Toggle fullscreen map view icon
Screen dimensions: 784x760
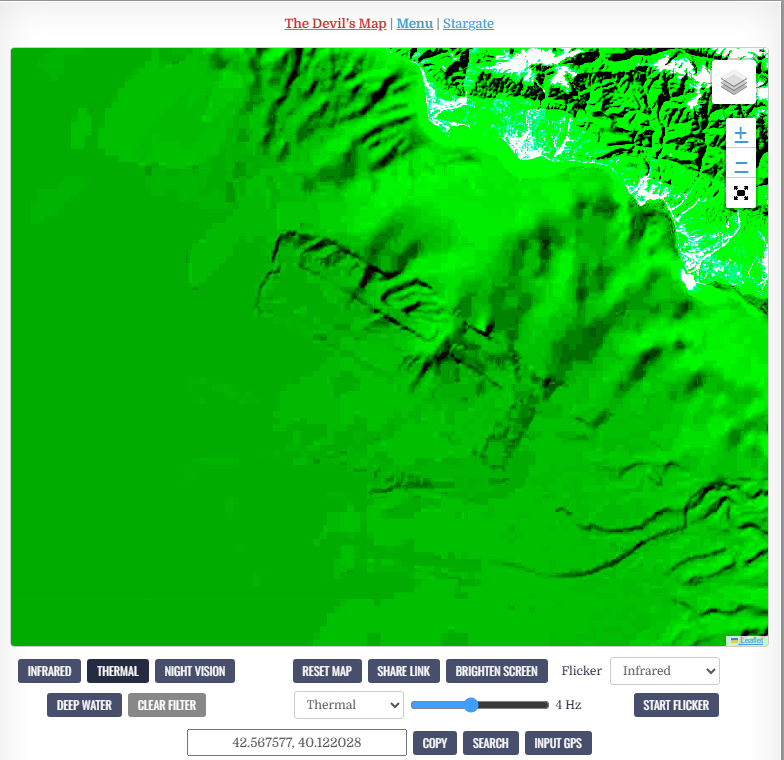point(740,194)
